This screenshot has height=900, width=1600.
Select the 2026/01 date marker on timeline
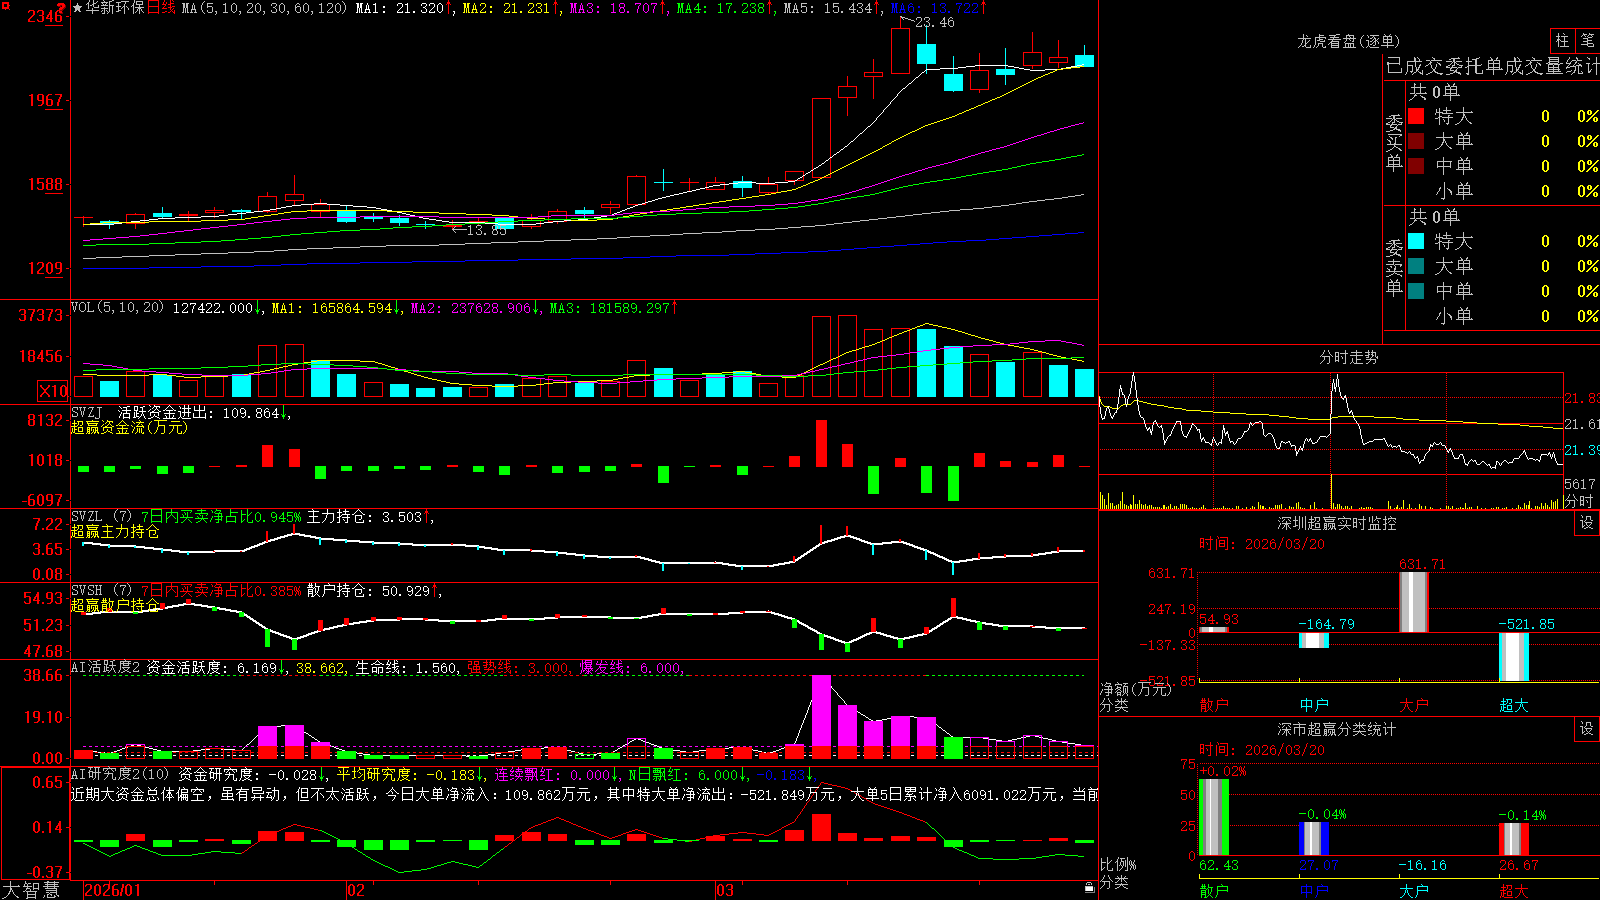(113, 890)
